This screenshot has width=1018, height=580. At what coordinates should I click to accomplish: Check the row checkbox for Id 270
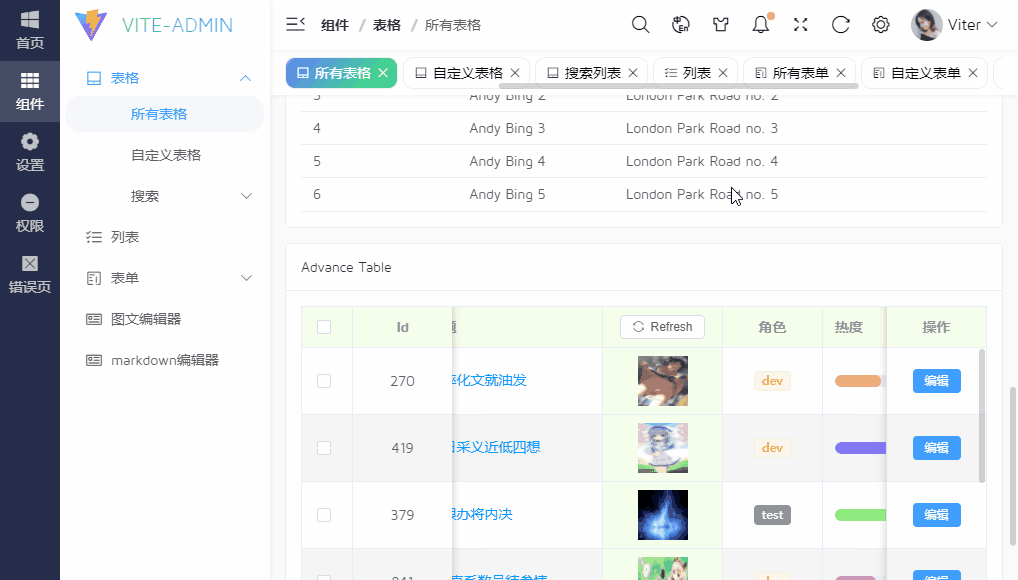click(326, 380)
